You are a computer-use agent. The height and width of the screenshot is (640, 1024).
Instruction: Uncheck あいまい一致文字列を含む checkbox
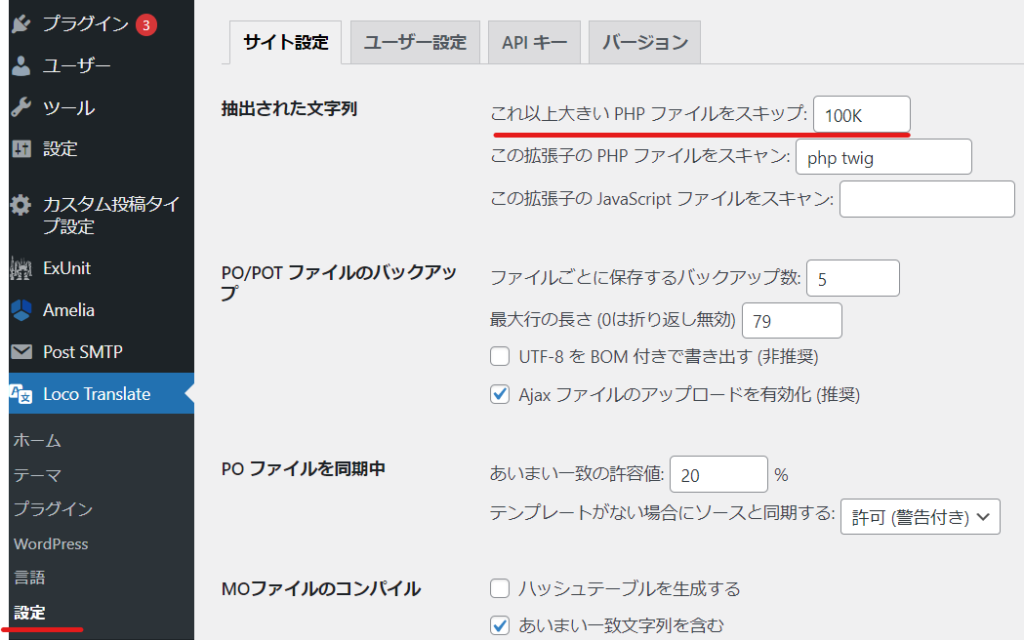click(x=500, y=626)
